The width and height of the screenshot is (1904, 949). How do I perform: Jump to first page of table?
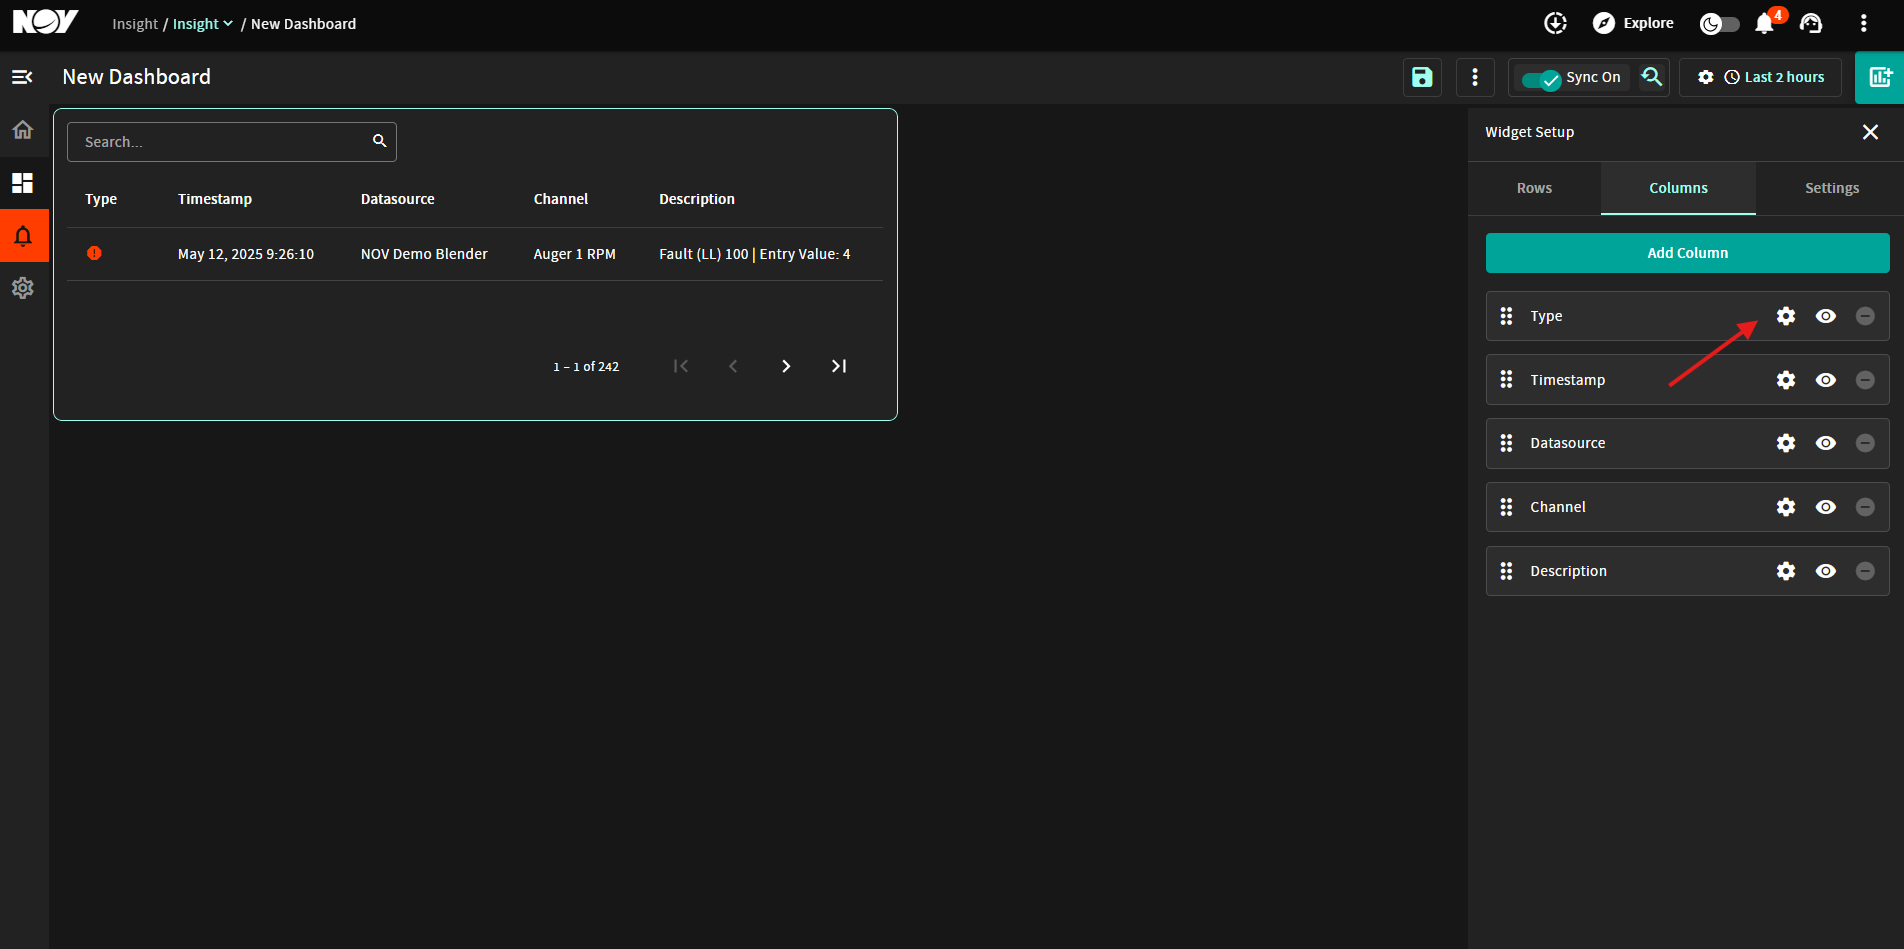click(x=681, y=366)
